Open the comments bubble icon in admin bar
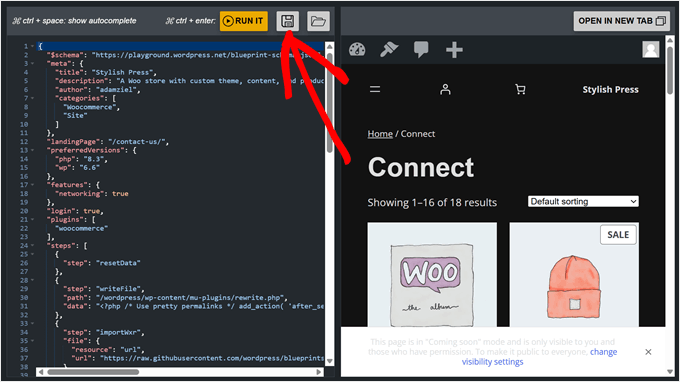 click(x=421, y=50)
